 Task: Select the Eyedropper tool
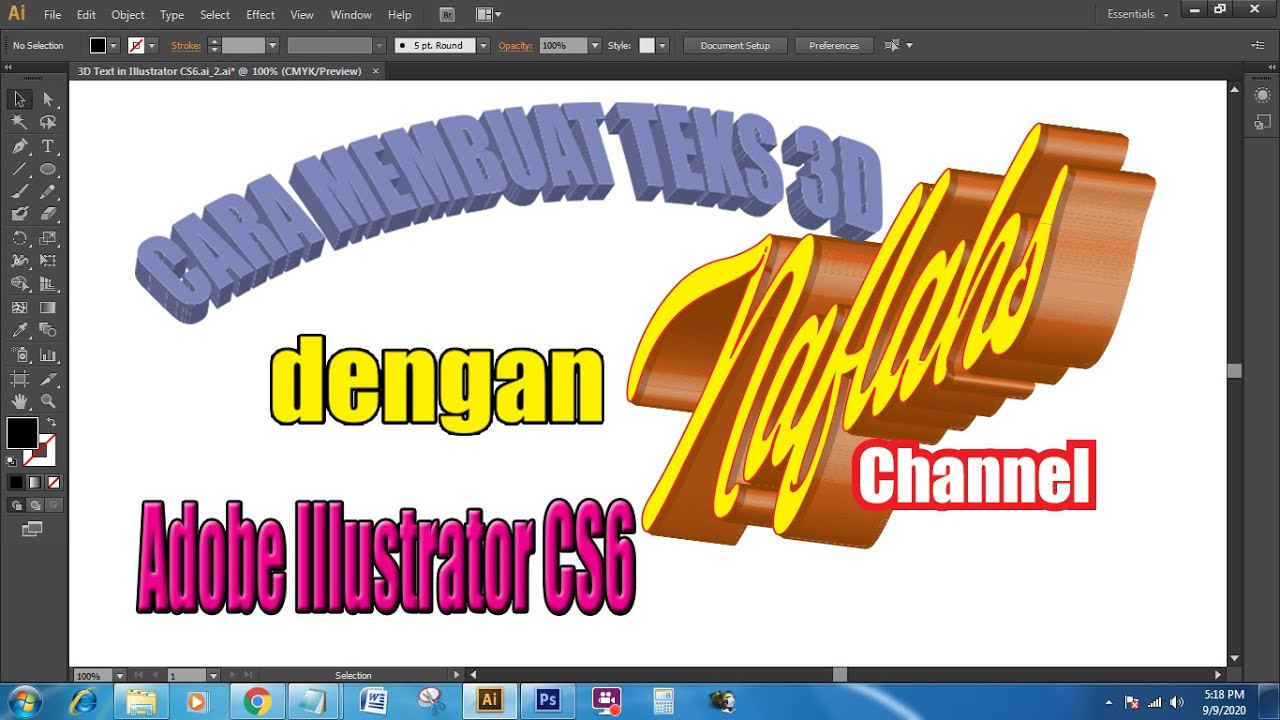(19, 331)
